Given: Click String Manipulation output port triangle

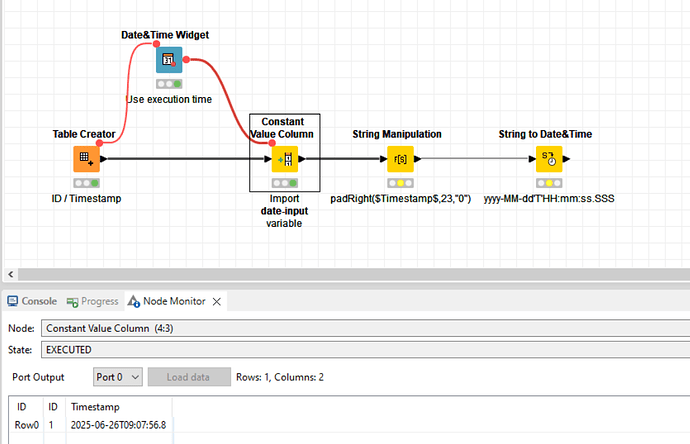Looking at the screenshot, I should click(x=418, y=159).
